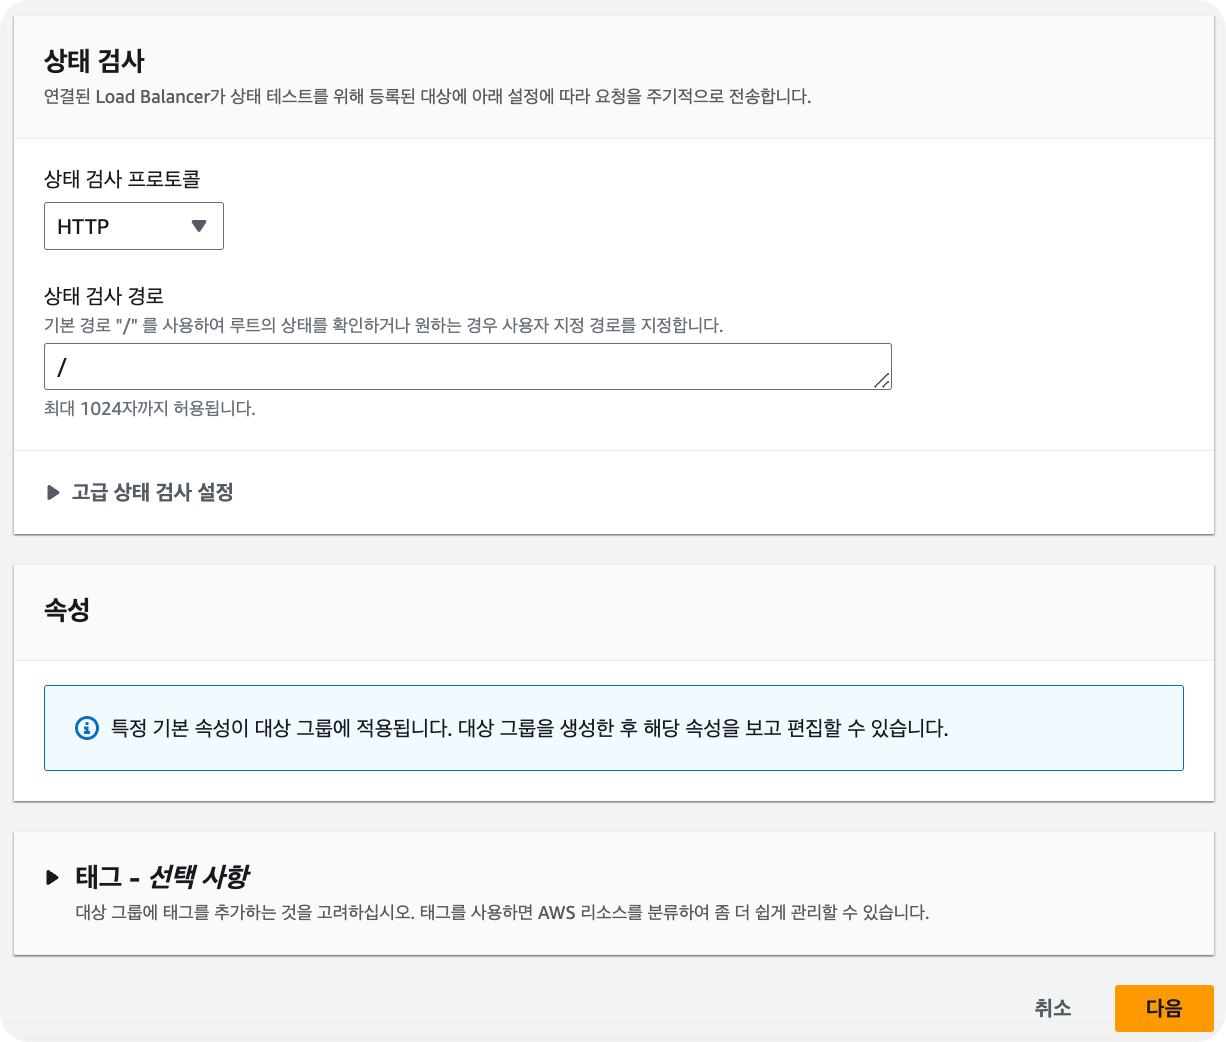Expand 고급 상태 검사 설정 section
Viewport: 1226px width, 1042px height.
140,492
